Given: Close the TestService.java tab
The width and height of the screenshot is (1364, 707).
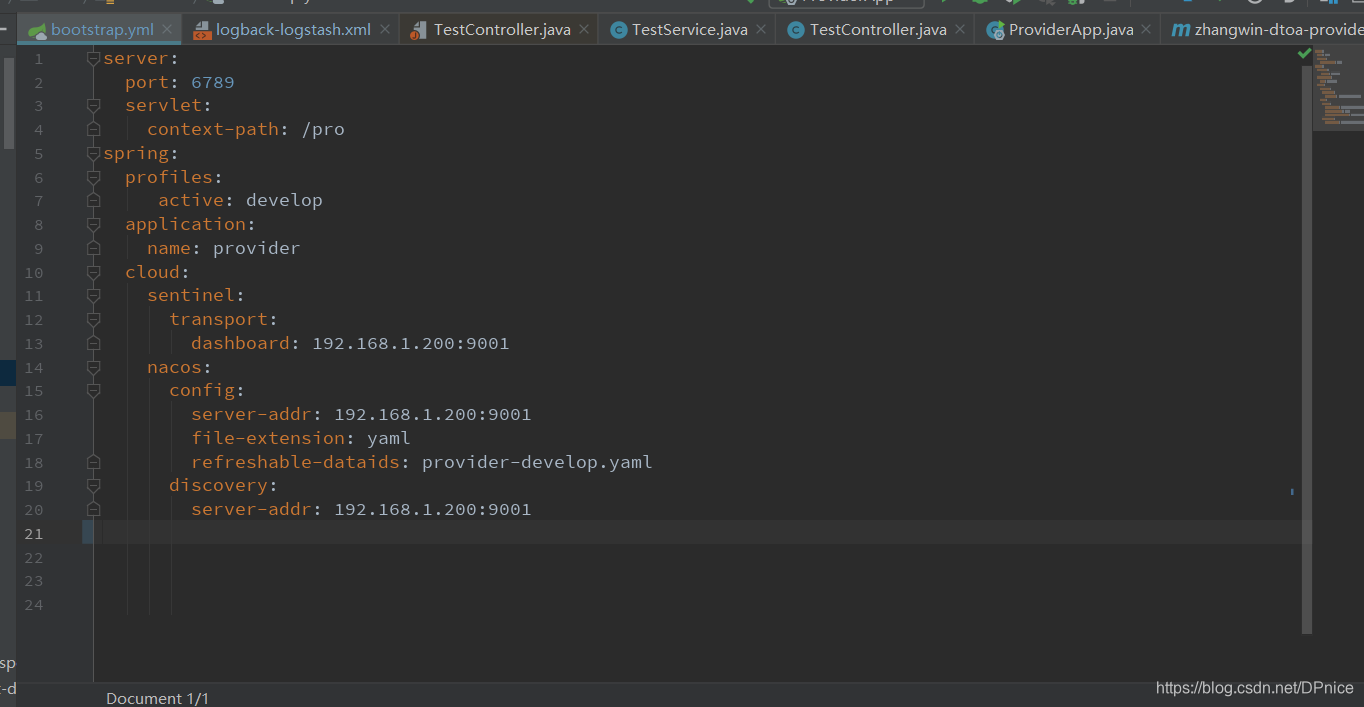Looking at the screenshot, I should 761,30.
